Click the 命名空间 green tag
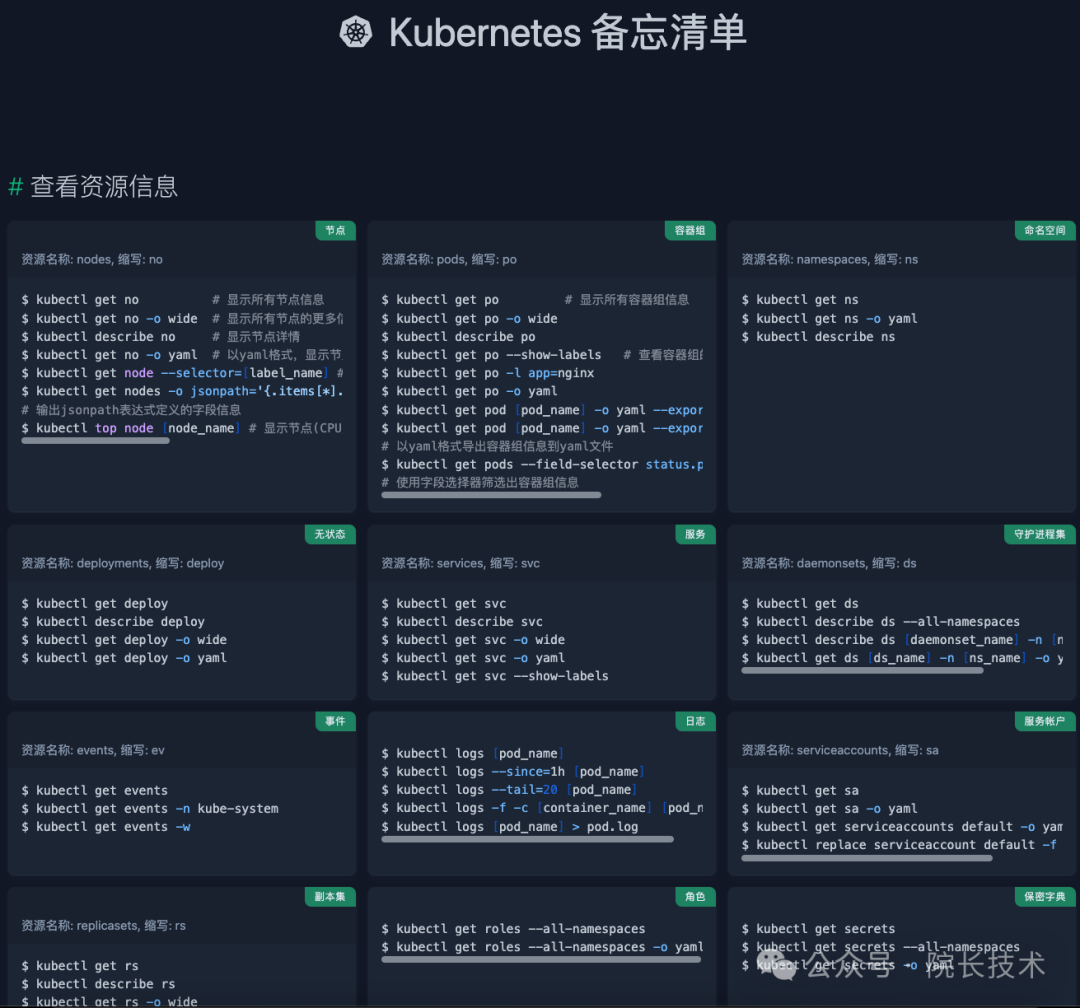 (x=1045, y=230)
